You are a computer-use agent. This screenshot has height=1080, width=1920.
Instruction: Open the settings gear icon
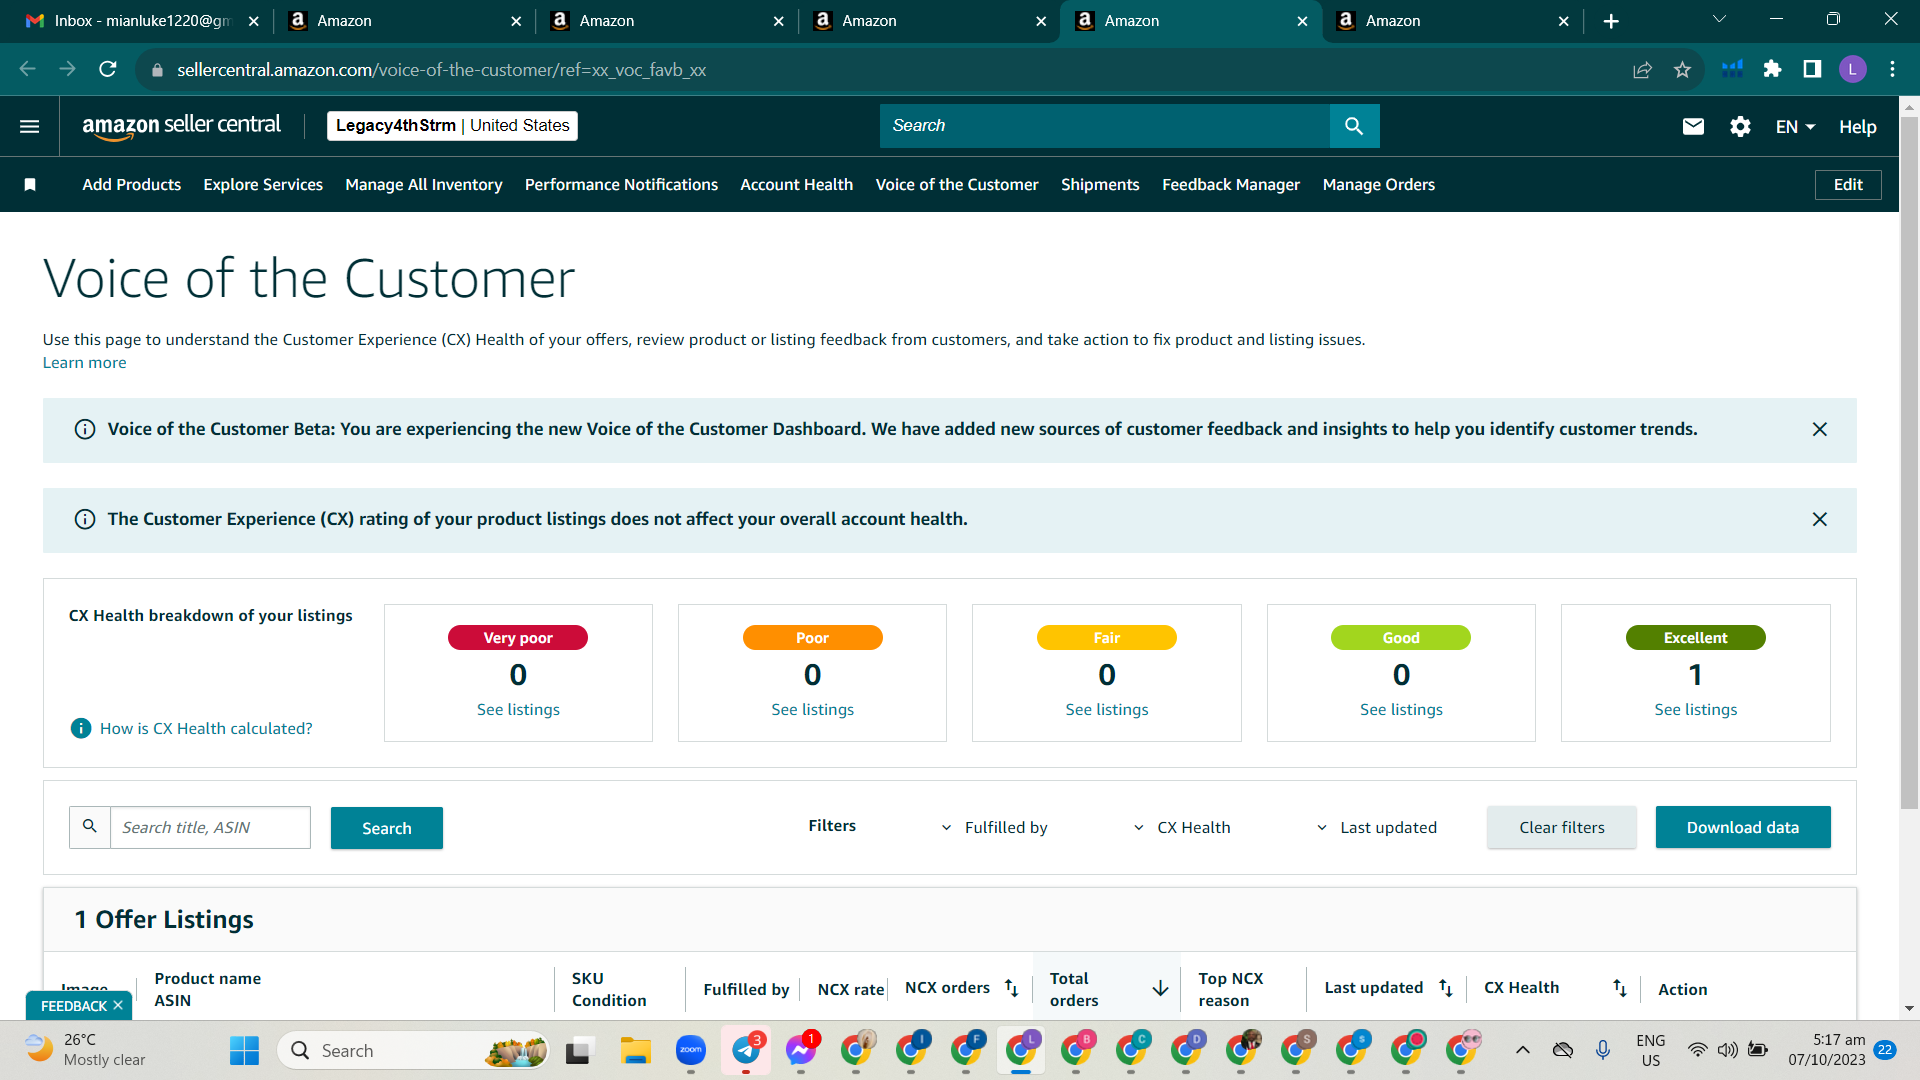1740,126
